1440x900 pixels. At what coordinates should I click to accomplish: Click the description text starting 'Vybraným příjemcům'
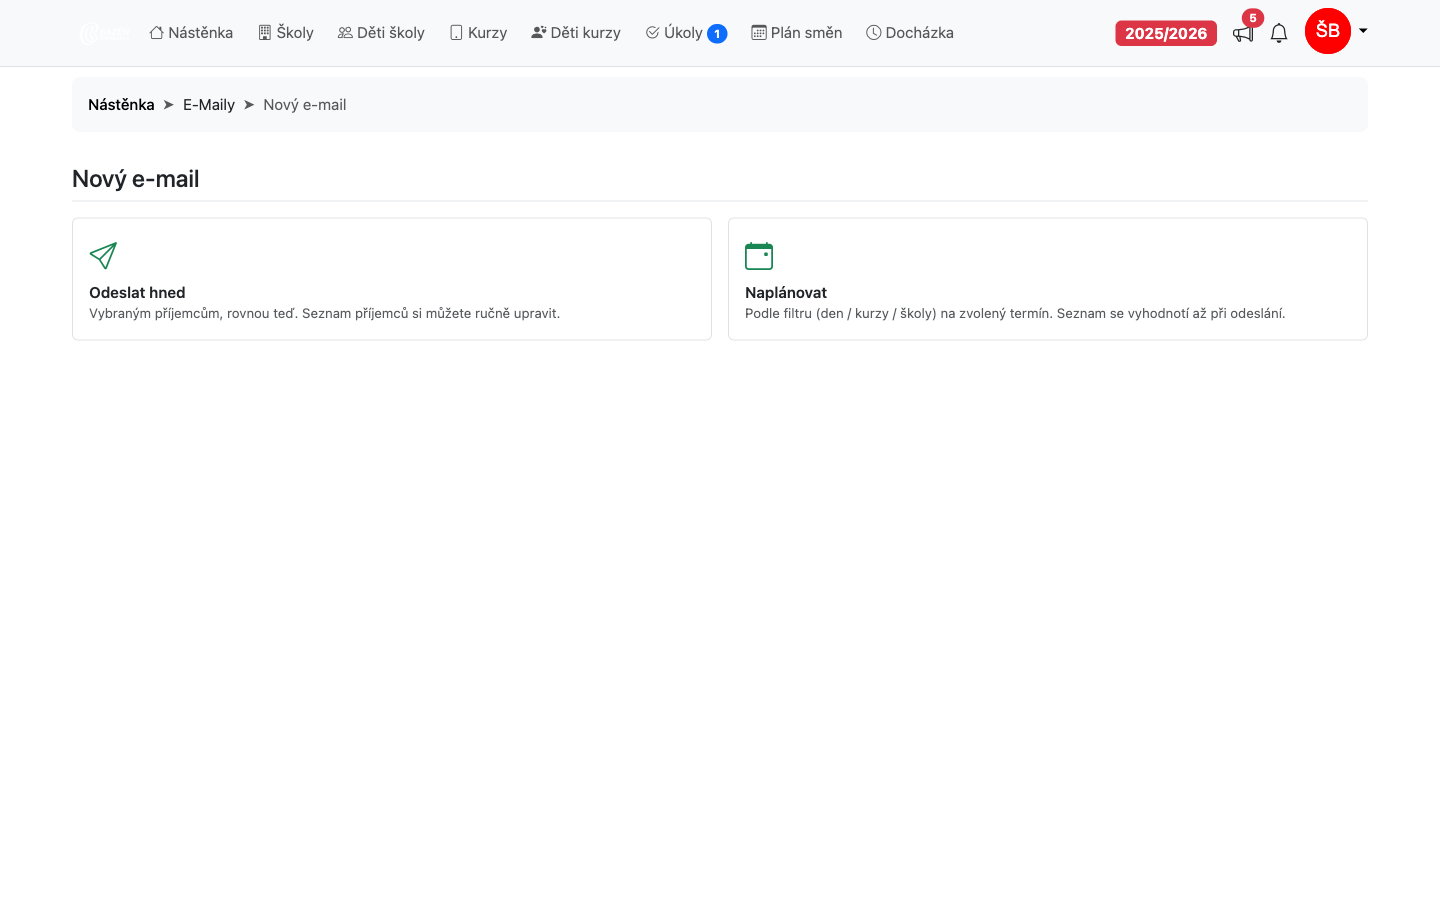pos(325,314)
